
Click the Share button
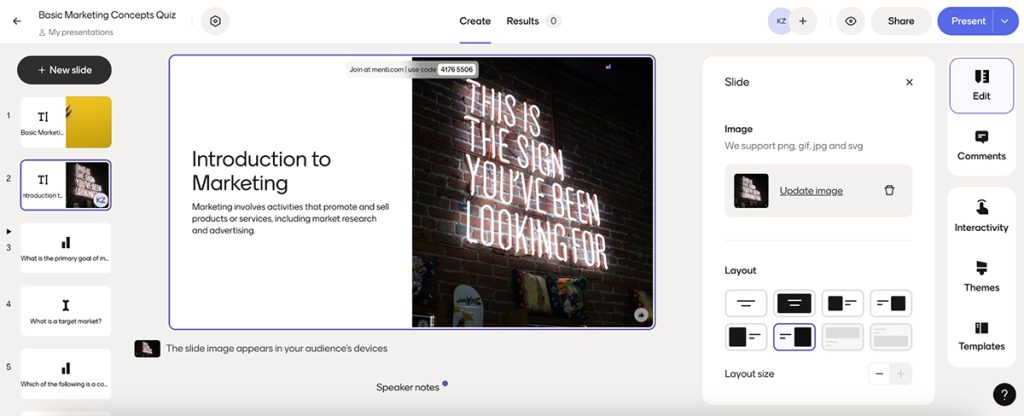[900, 21]
